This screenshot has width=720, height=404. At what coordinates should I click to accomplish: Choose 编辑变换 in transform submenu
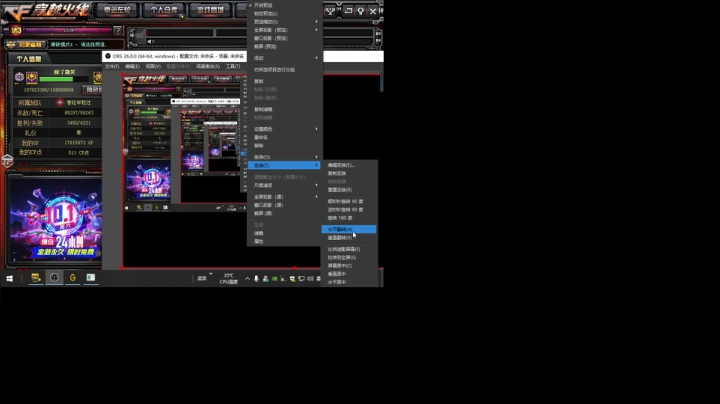[349, 165]
